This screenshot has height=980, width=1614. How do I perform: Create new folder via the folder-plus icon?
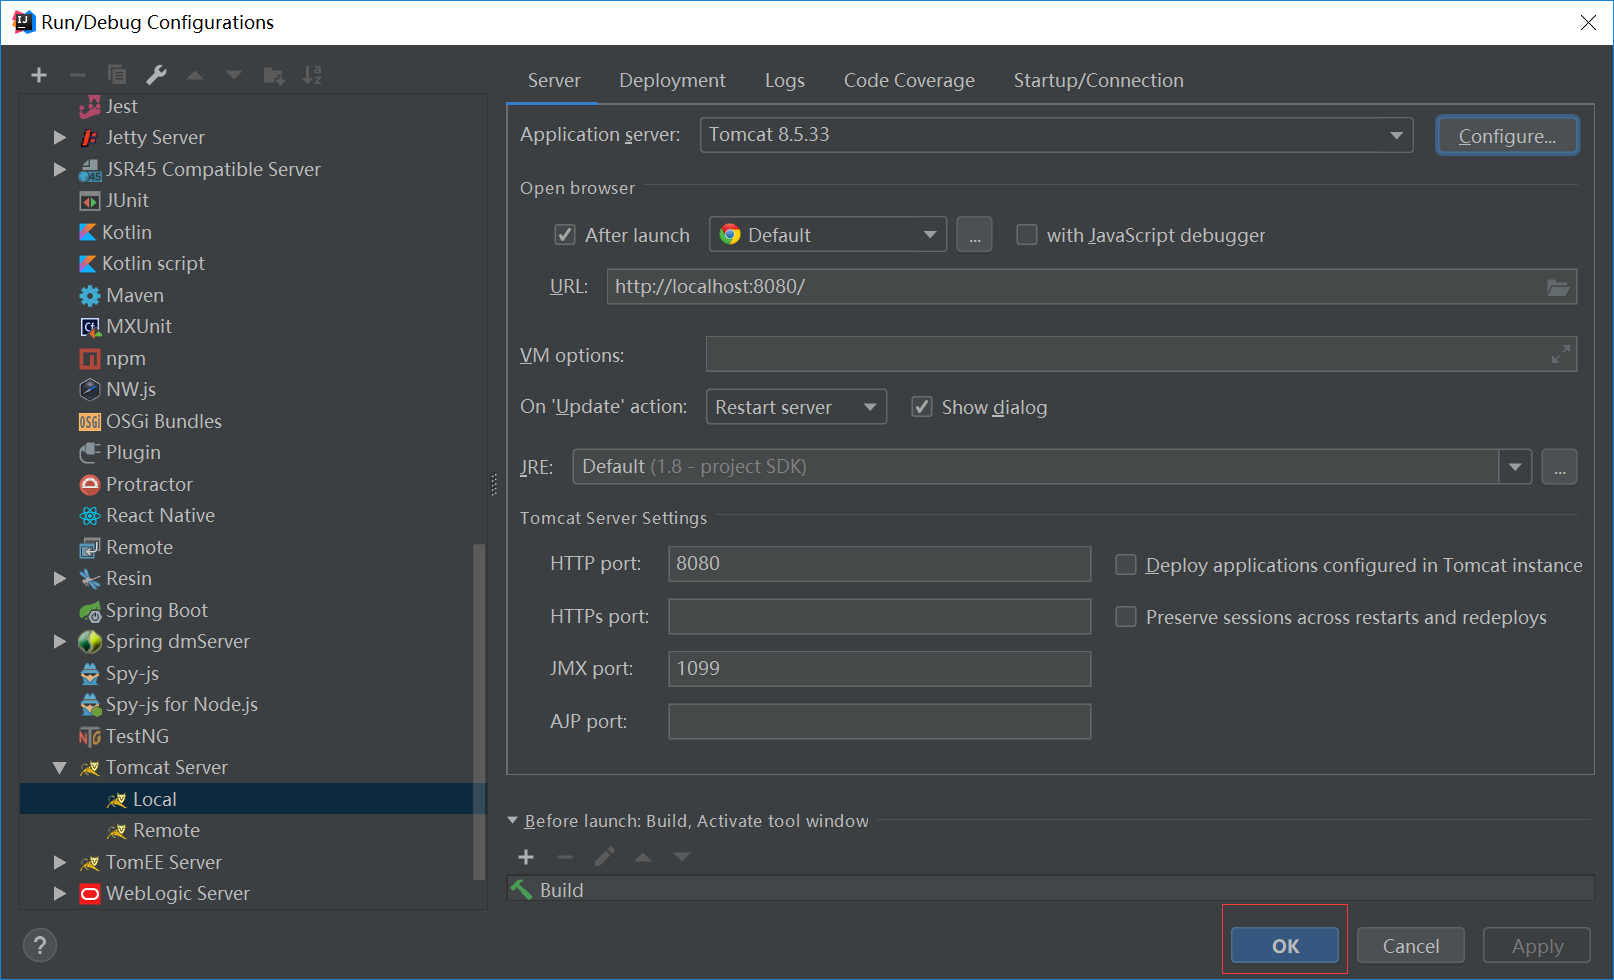click(x=273, y=75)
